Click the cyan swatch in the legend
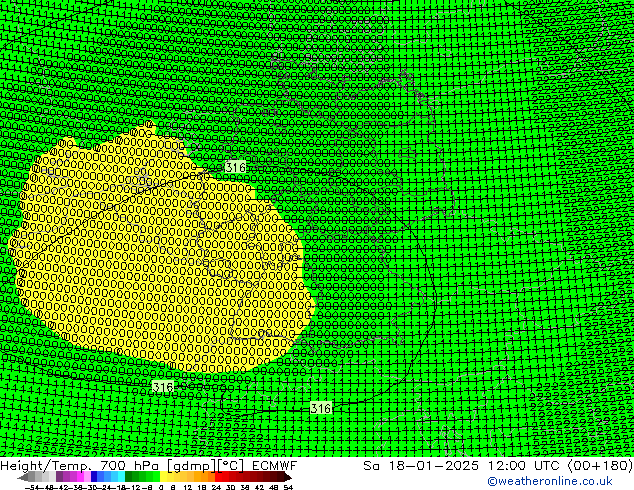This screenshot has height=490, width=634. click(x=121, y=476)
